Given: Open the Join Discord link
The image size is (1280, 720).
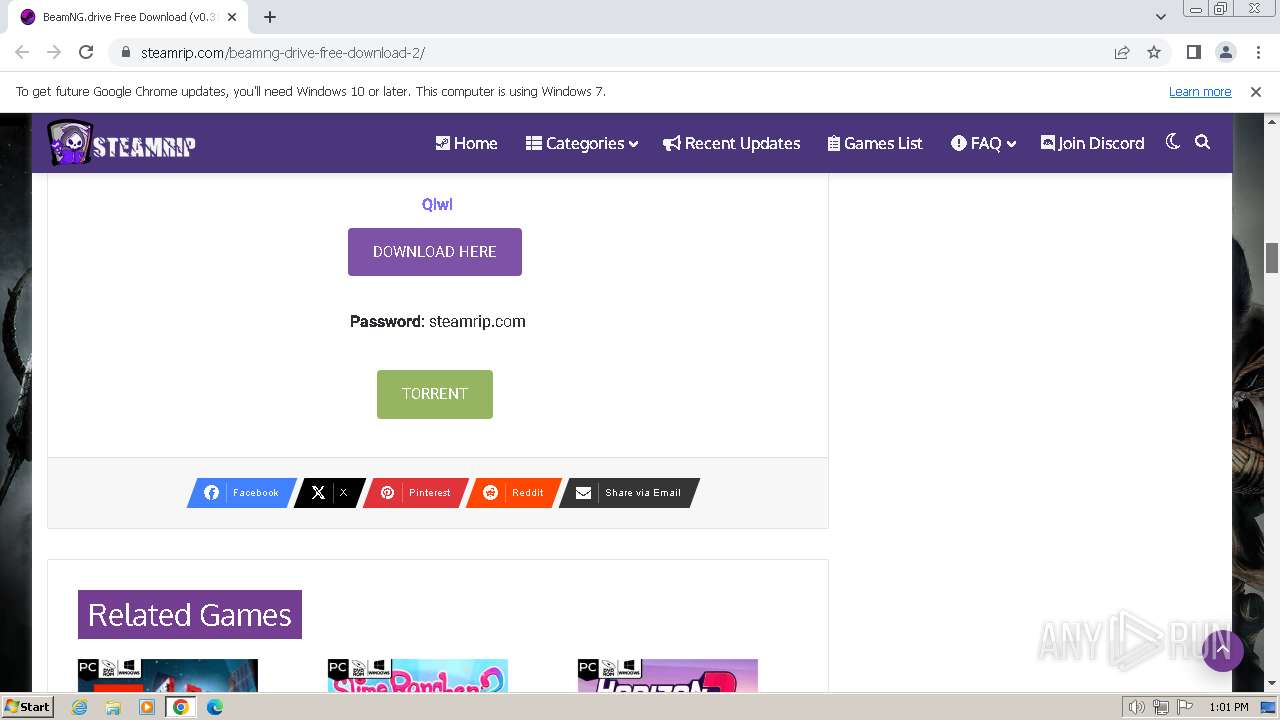Looking at the screenshot, I should pyautogui.click(x=1092, y=143).
